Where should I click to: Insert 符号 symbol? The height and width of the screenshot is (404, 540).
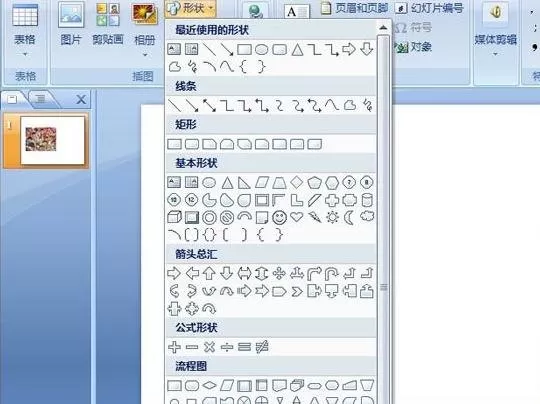[x=414, y=28]
